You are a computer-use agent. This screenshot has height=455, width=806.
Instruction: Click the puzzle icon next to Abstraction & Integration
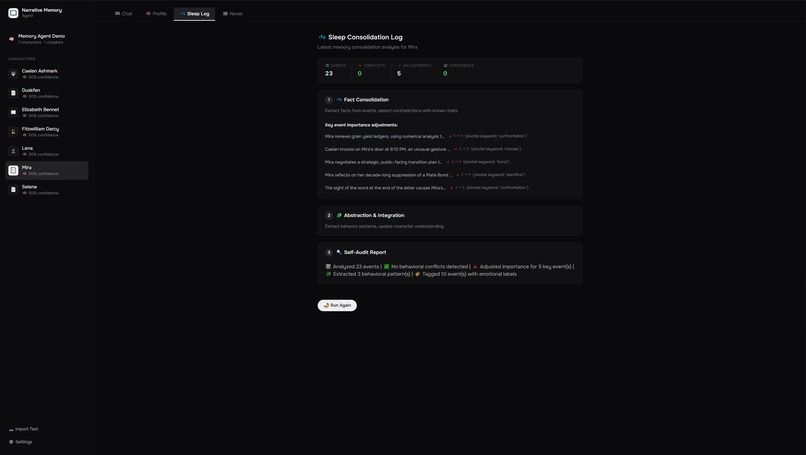339,215
